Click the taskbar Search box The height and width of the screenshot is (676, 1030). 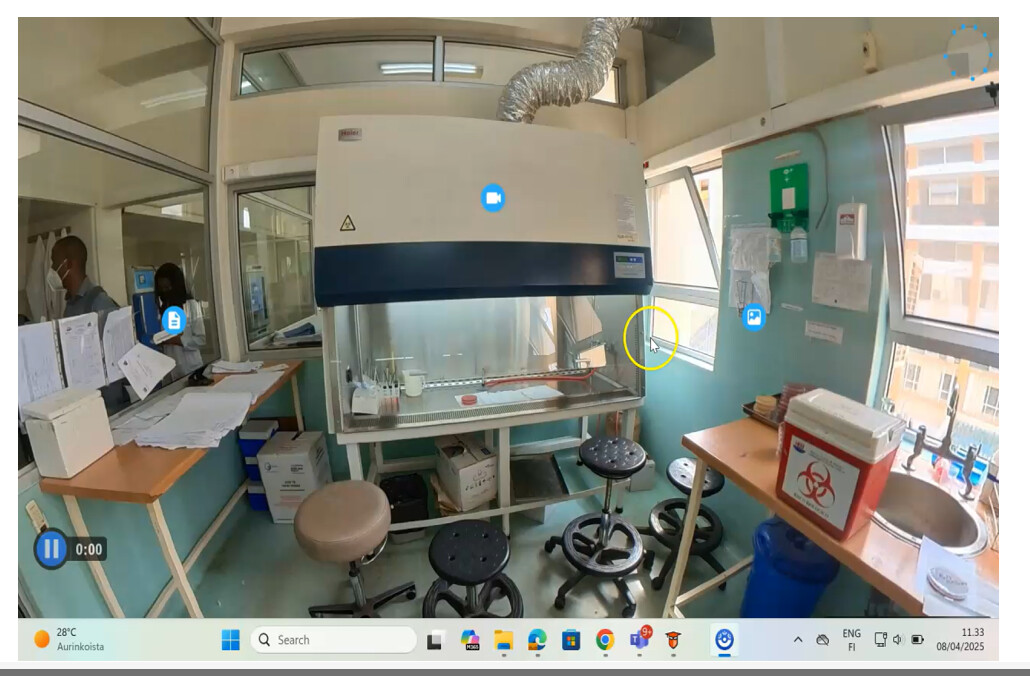333,640
